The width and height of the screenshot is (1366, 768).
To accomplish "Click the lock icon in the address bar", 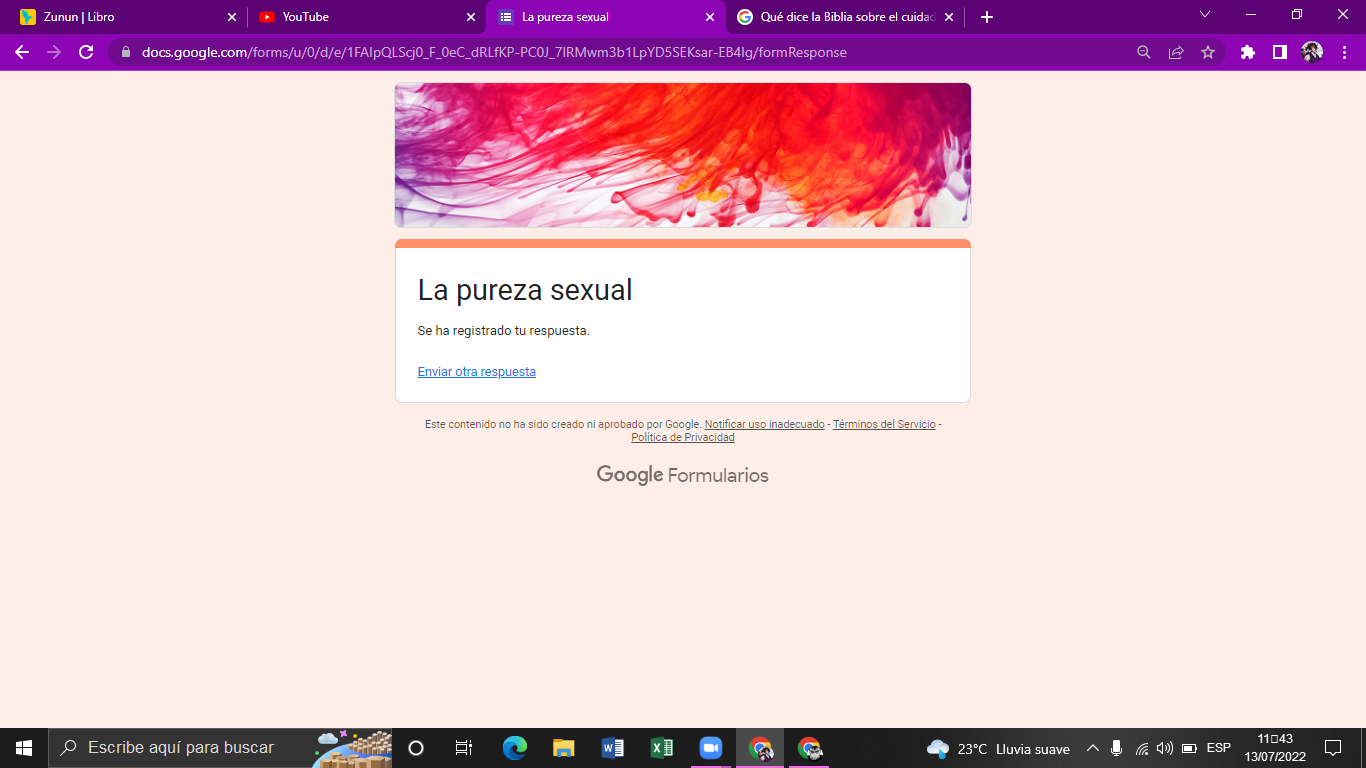I will click(126, 52).
